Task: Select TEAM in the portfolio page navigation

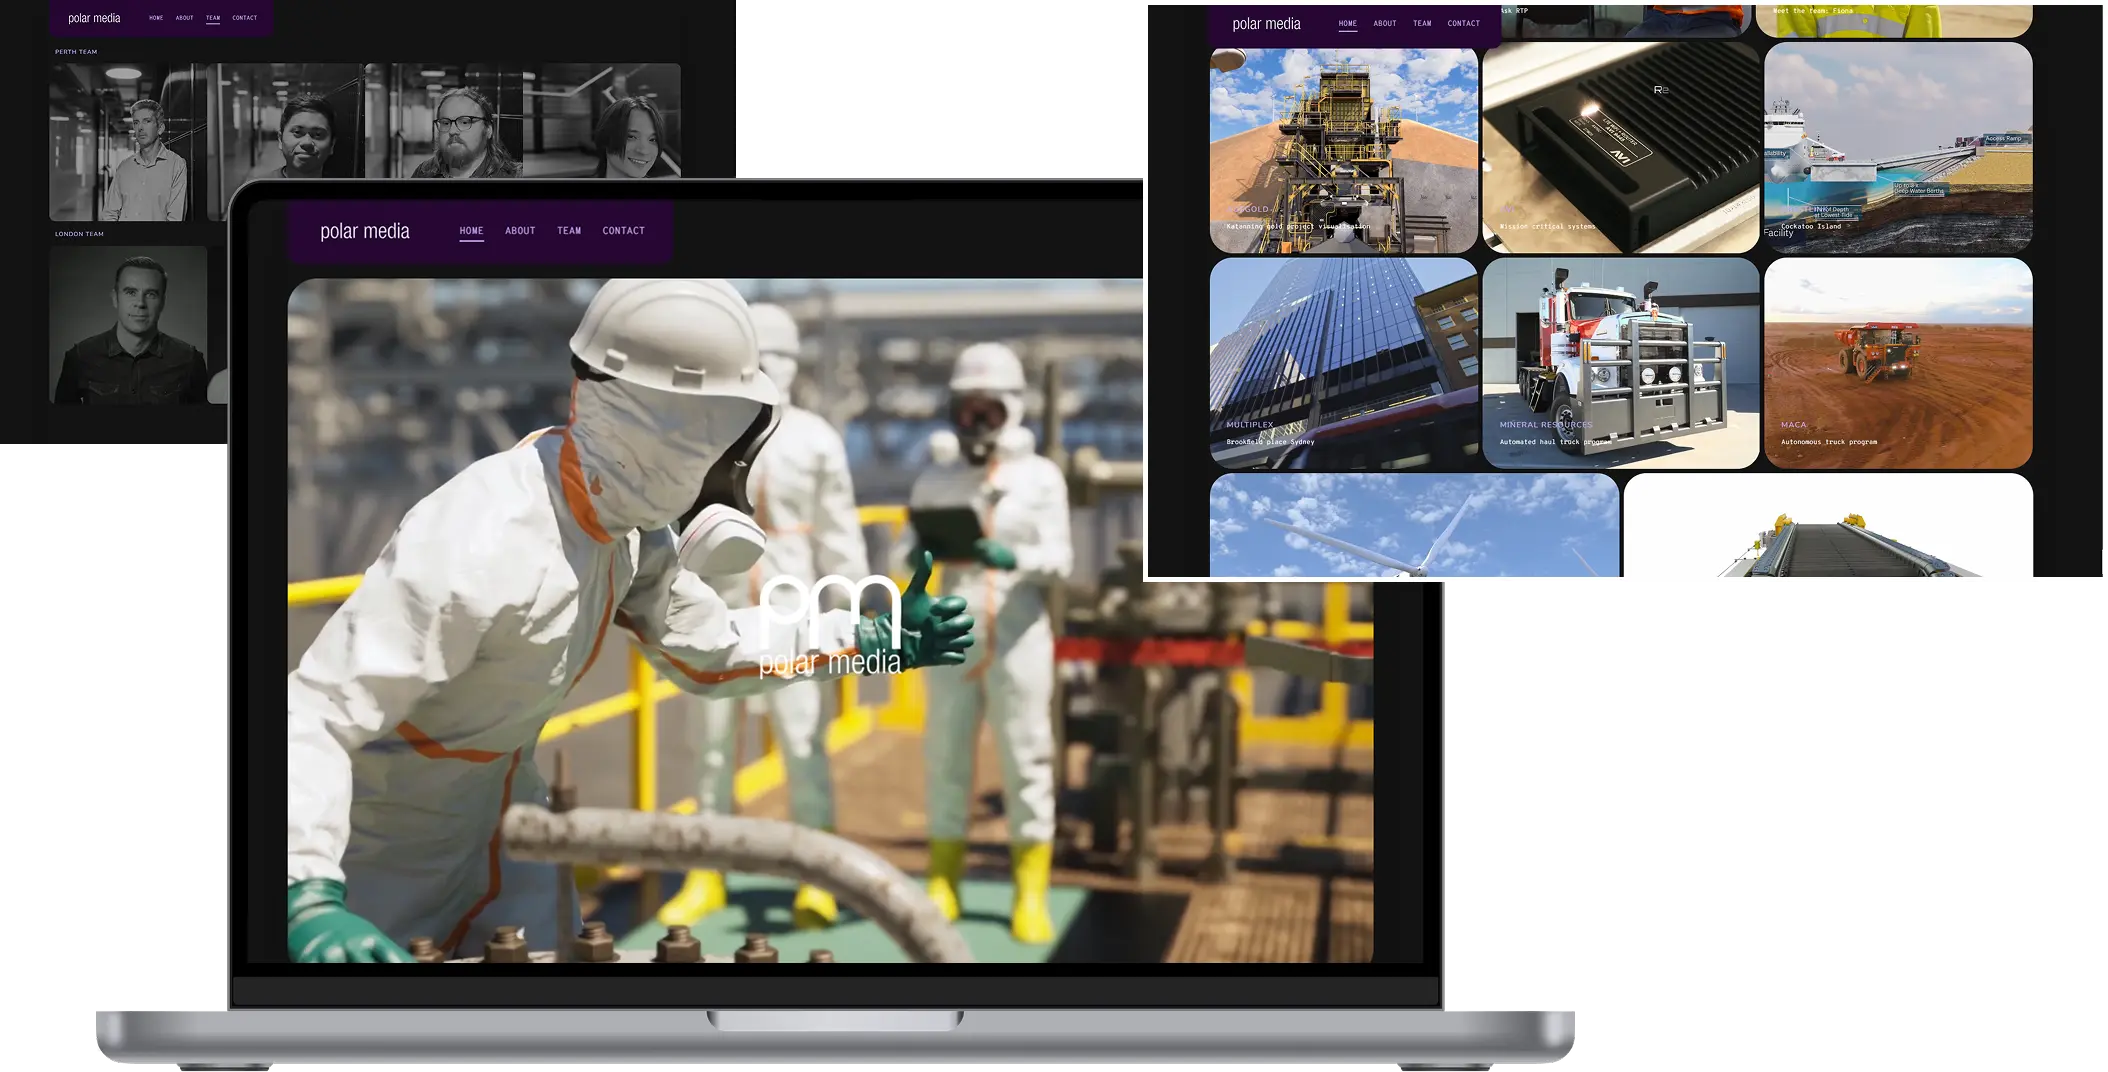Action: (1422, 24)
